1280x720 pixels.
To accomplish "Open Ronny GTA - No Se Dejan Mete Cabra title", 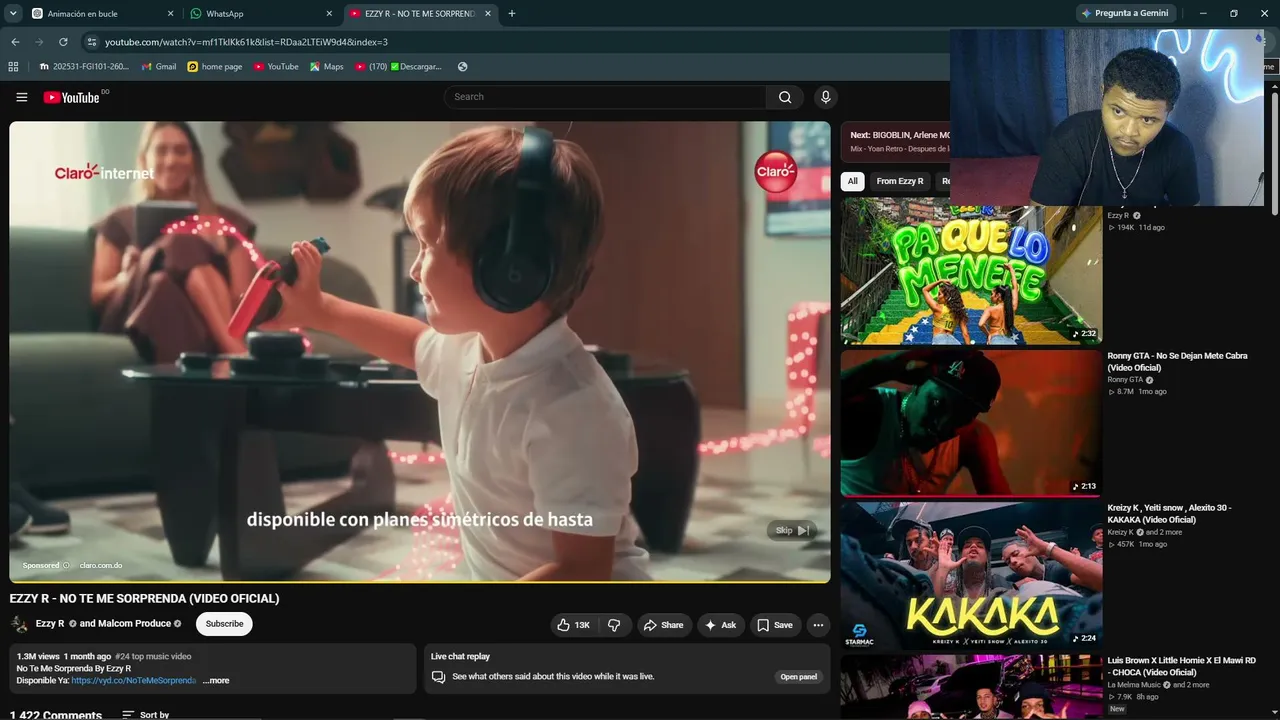I will pyautogui.click(x=1177, y=362).
